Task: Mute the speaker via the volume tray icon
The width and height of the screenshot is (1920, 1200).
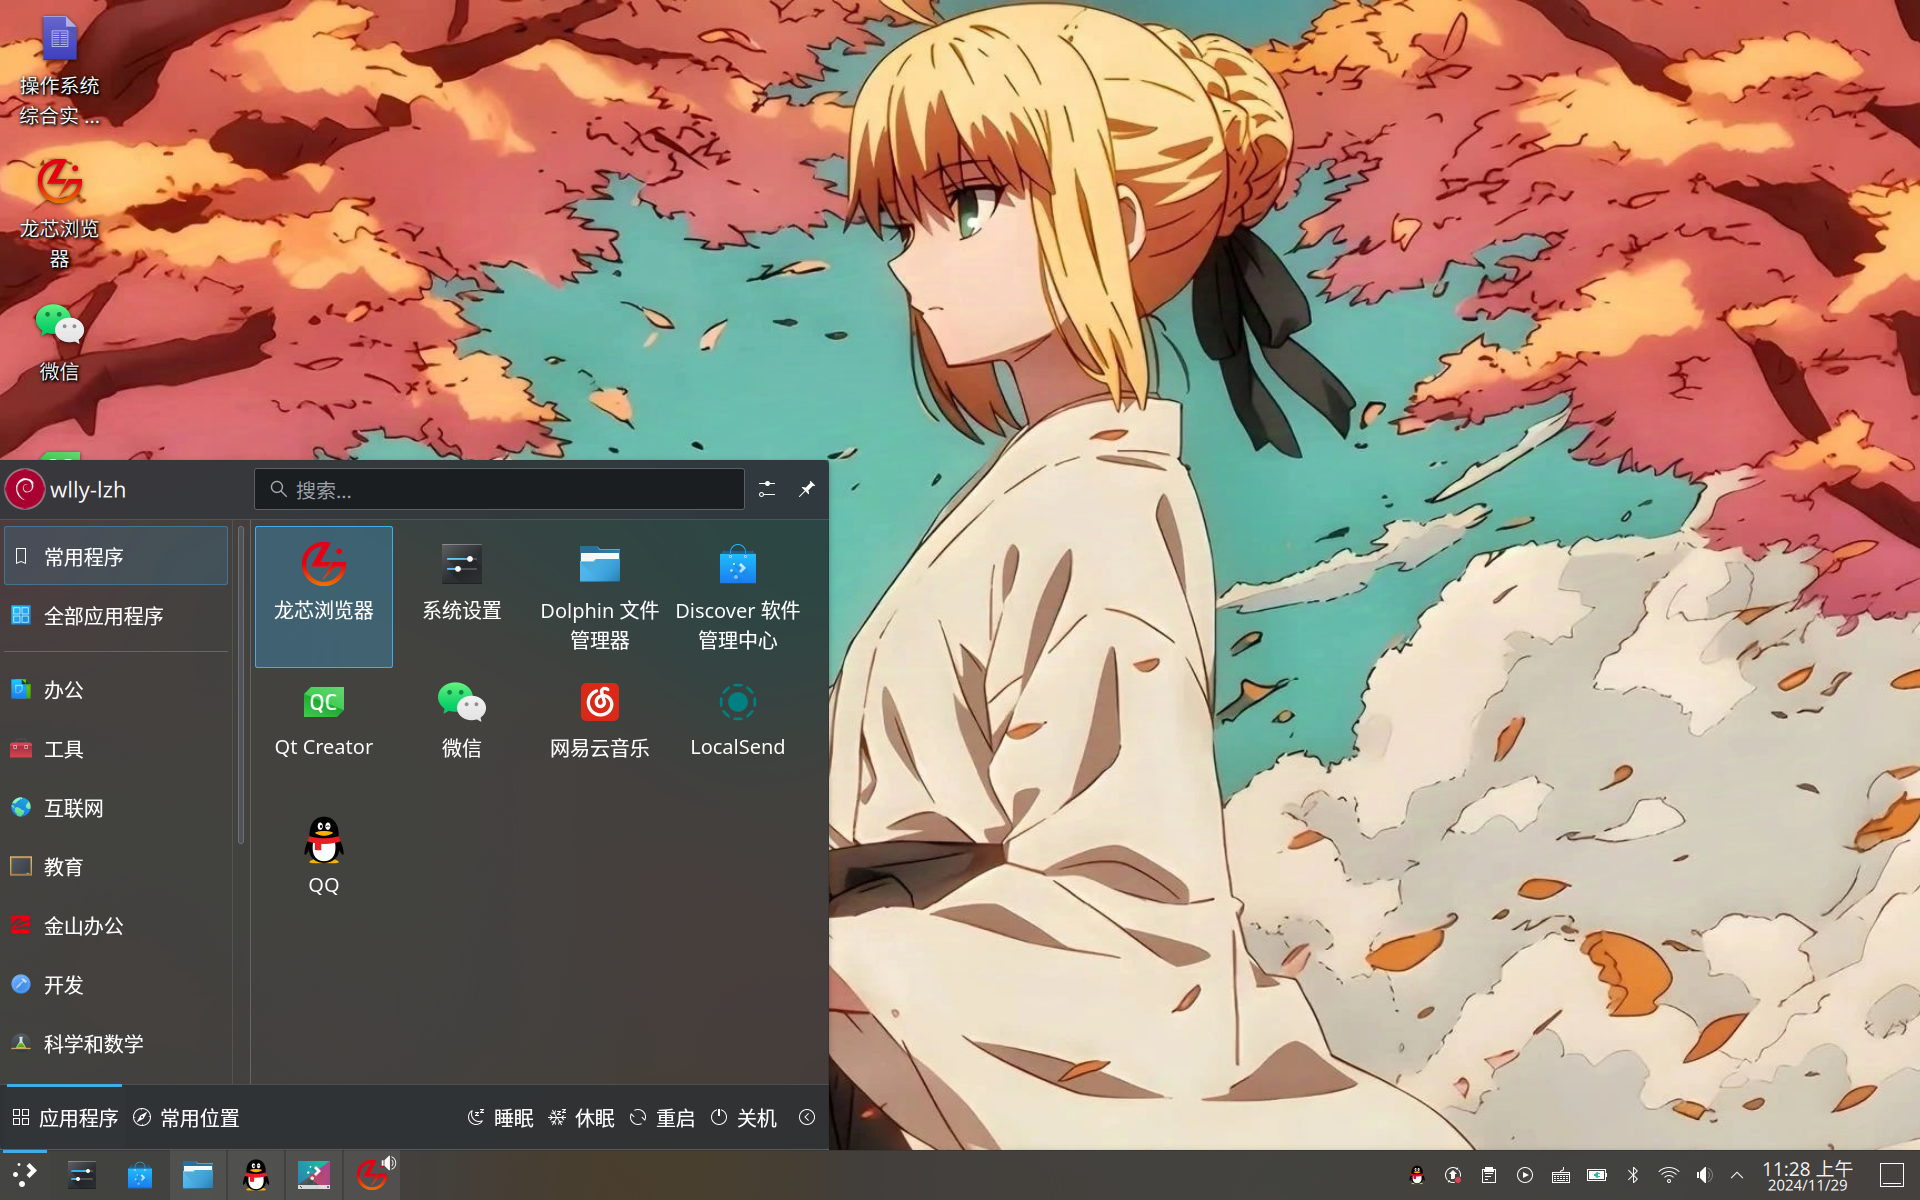Action: click(x=1704, y=1175)
